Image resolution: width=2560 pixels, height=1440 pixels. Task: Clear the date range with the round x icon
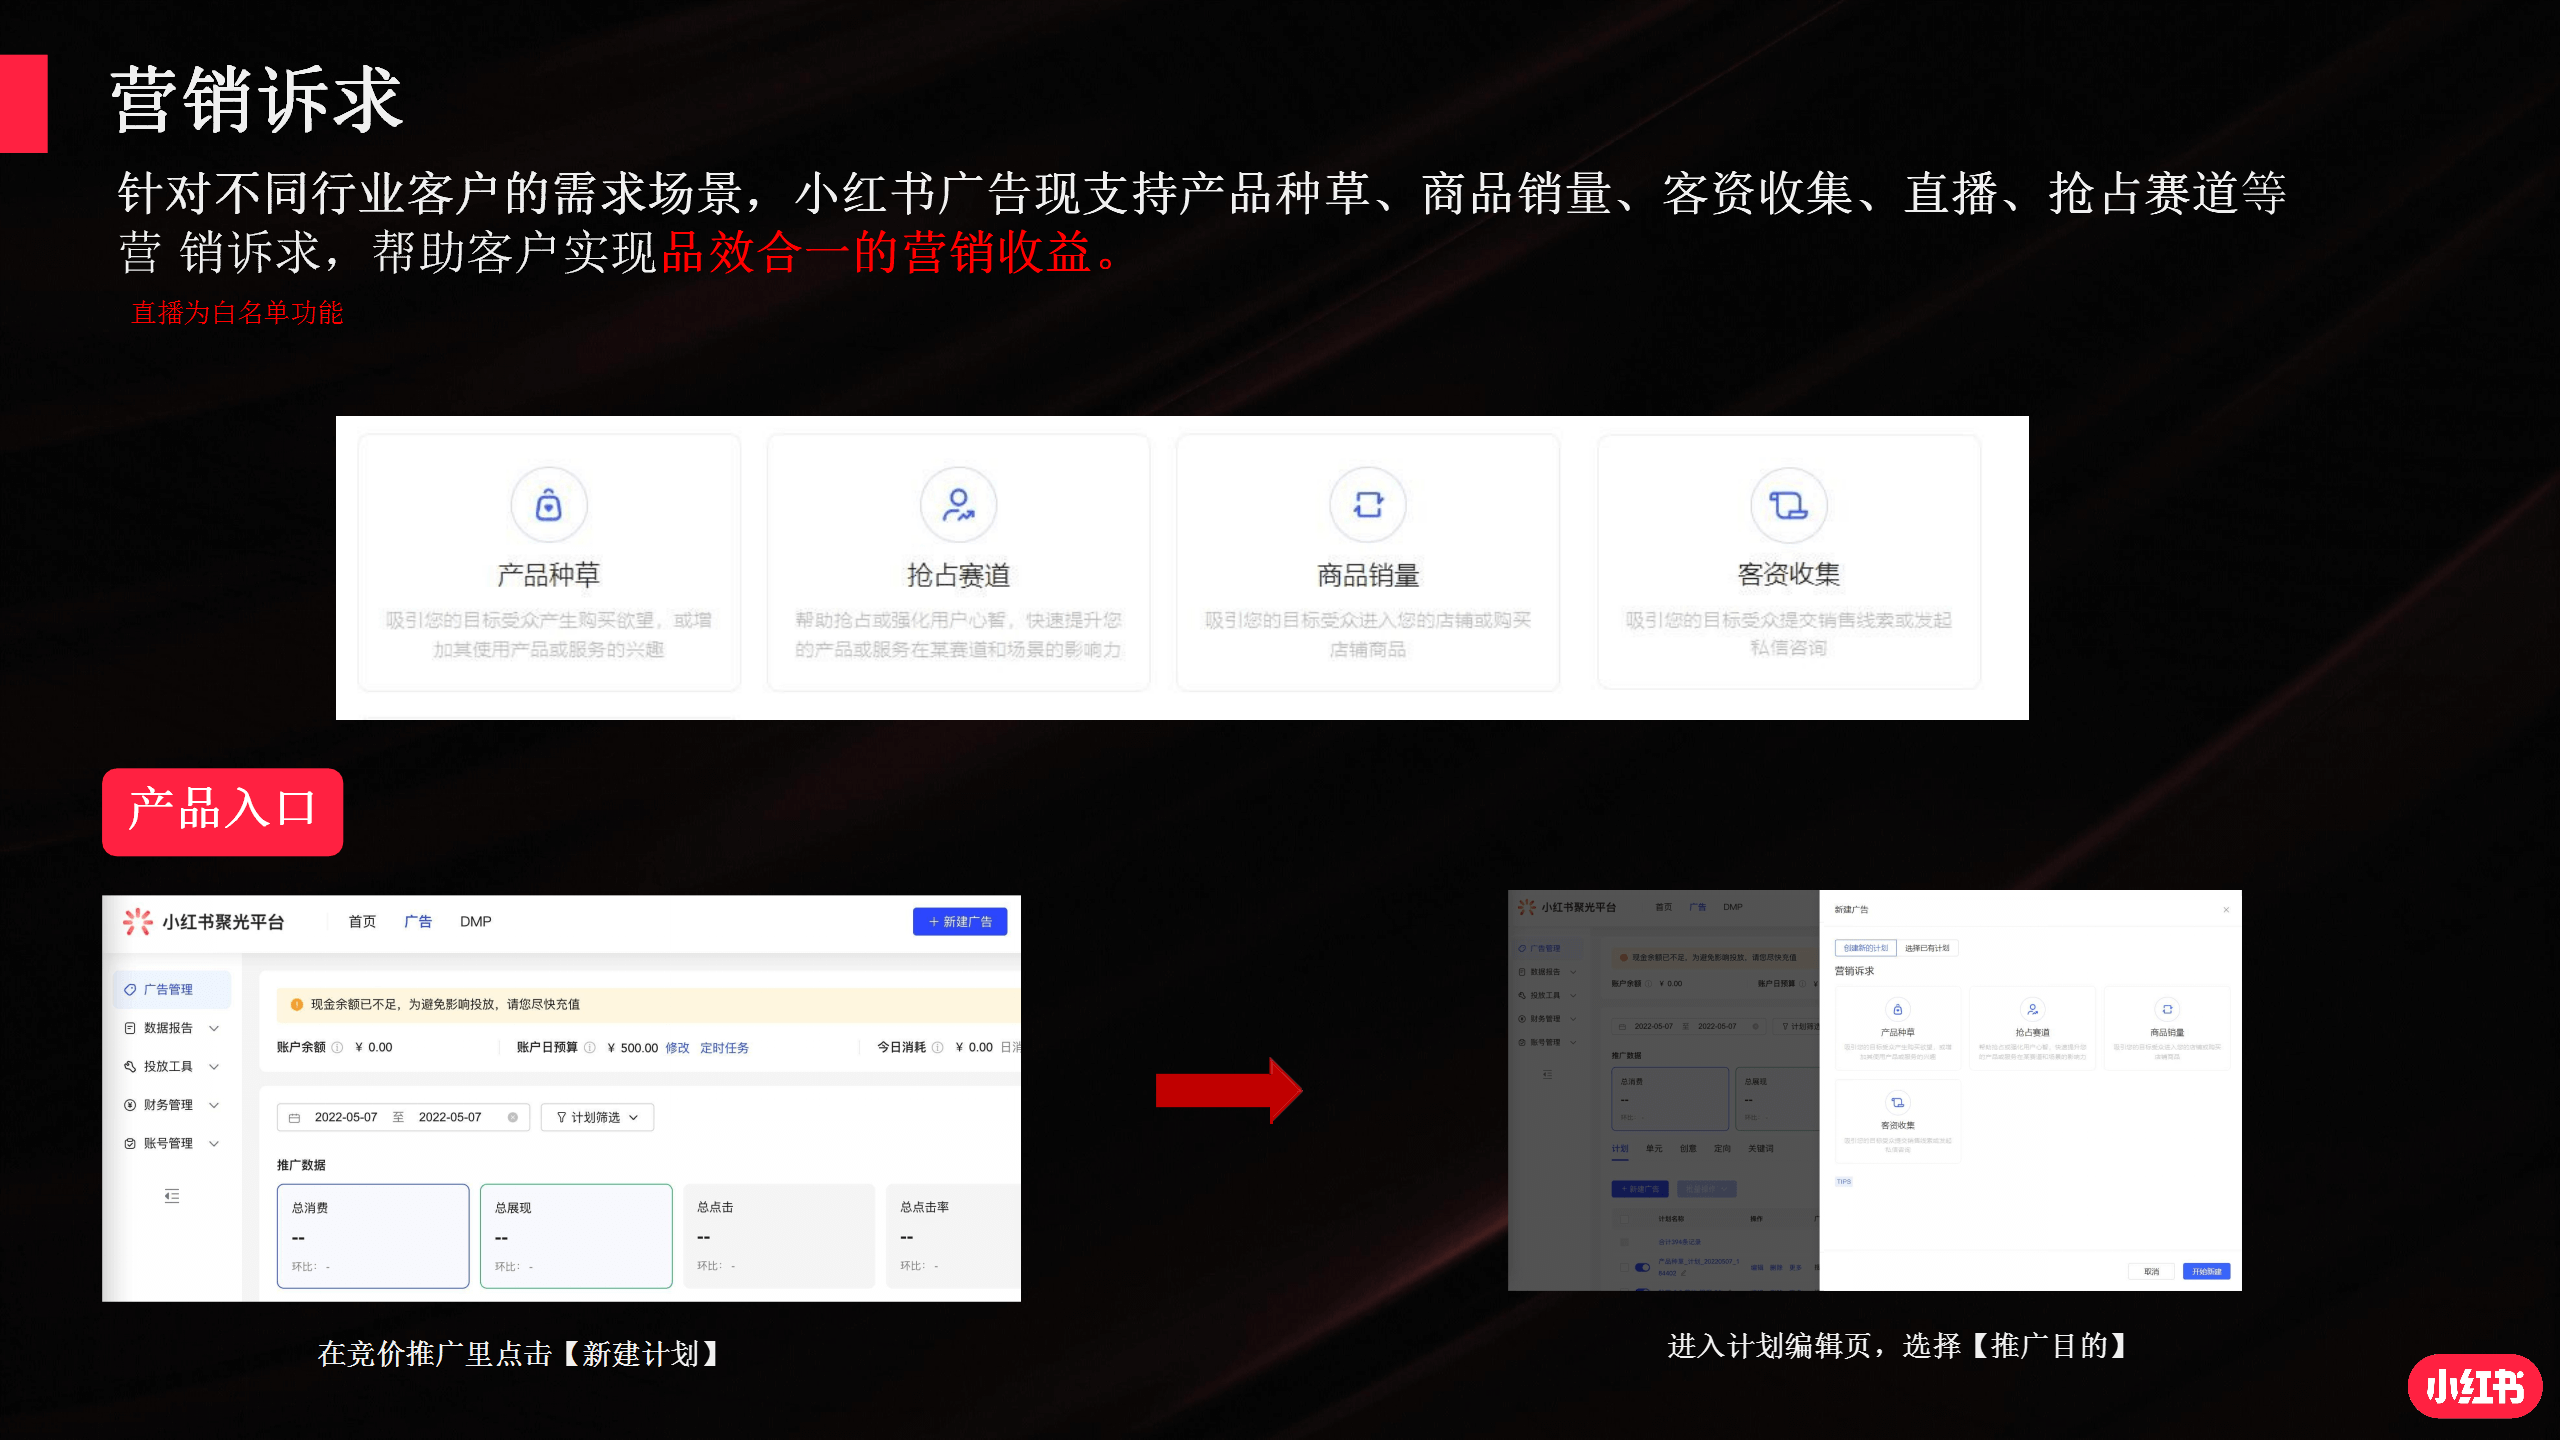coord(513,1118)
